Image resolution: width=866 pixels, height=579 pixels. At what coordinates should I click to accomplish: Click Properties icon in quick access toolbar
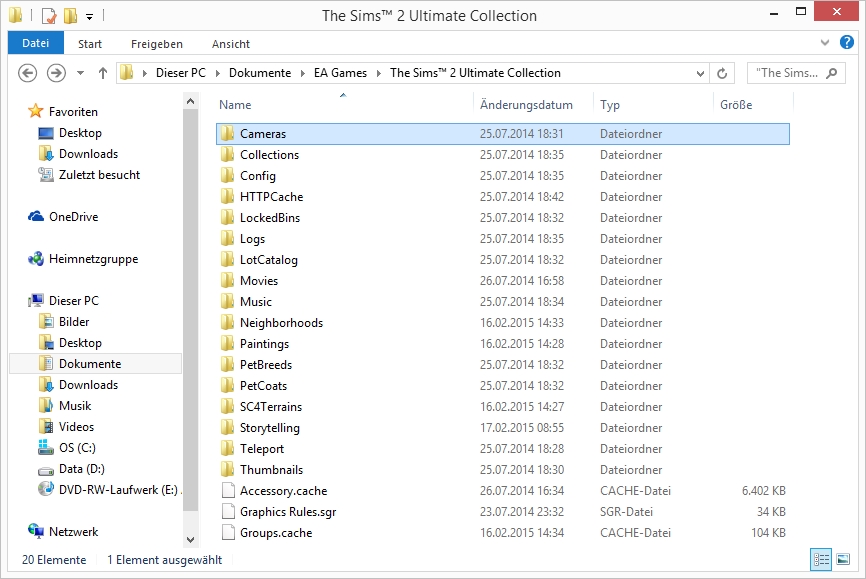coord(49,16)
